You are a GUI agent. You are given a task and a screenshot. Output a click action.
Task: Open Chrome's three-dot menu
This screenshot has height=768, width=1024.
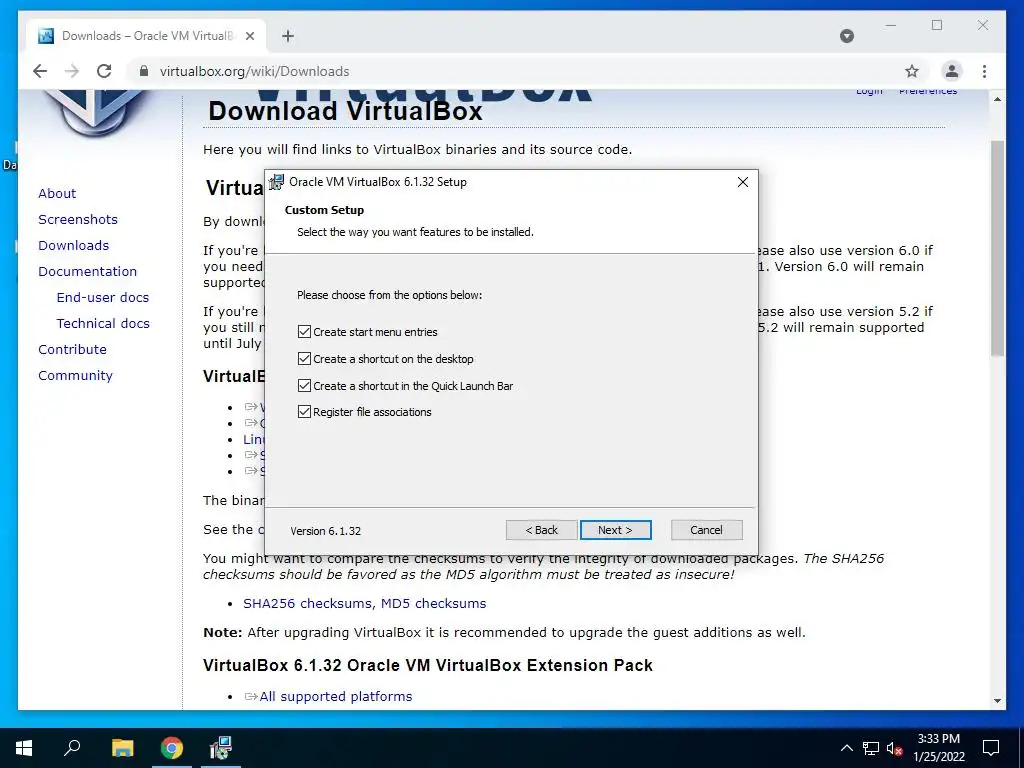point(984,71)
